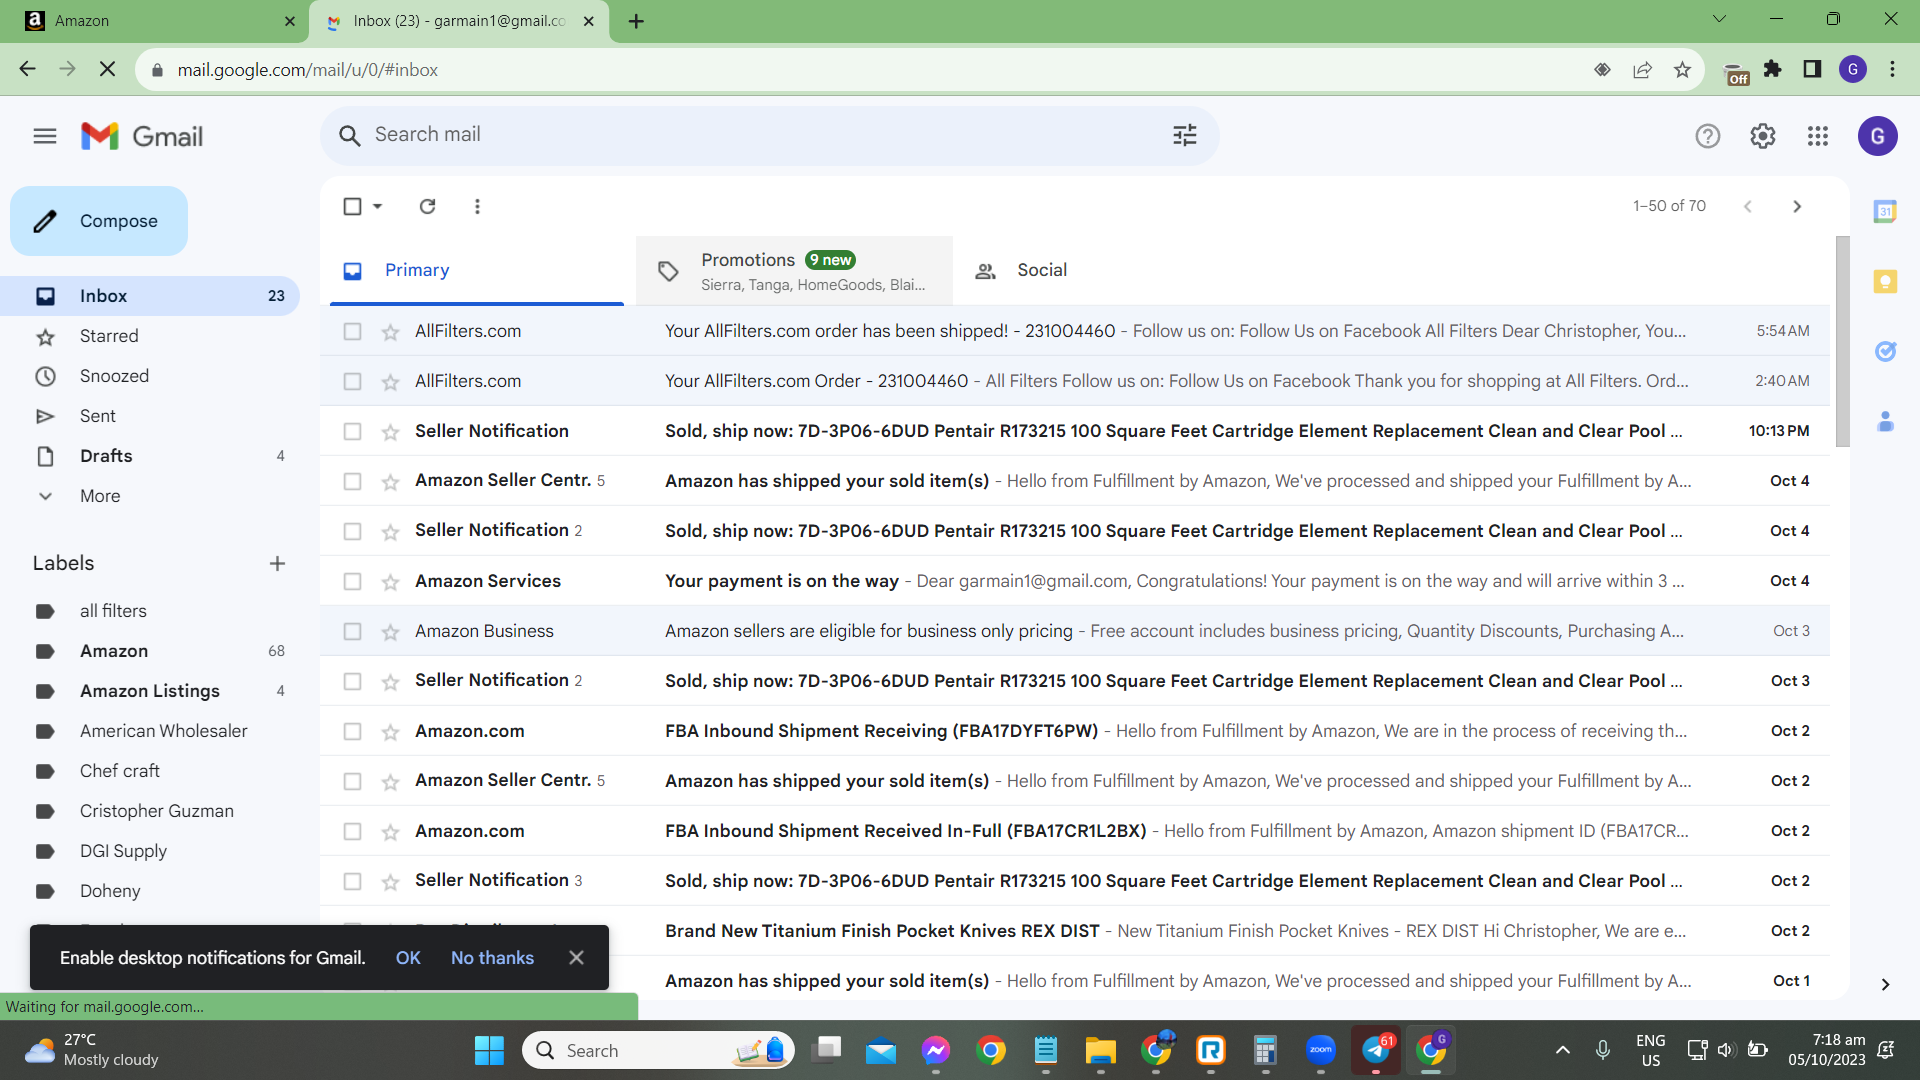Stop loading the page

click(108, 69)
